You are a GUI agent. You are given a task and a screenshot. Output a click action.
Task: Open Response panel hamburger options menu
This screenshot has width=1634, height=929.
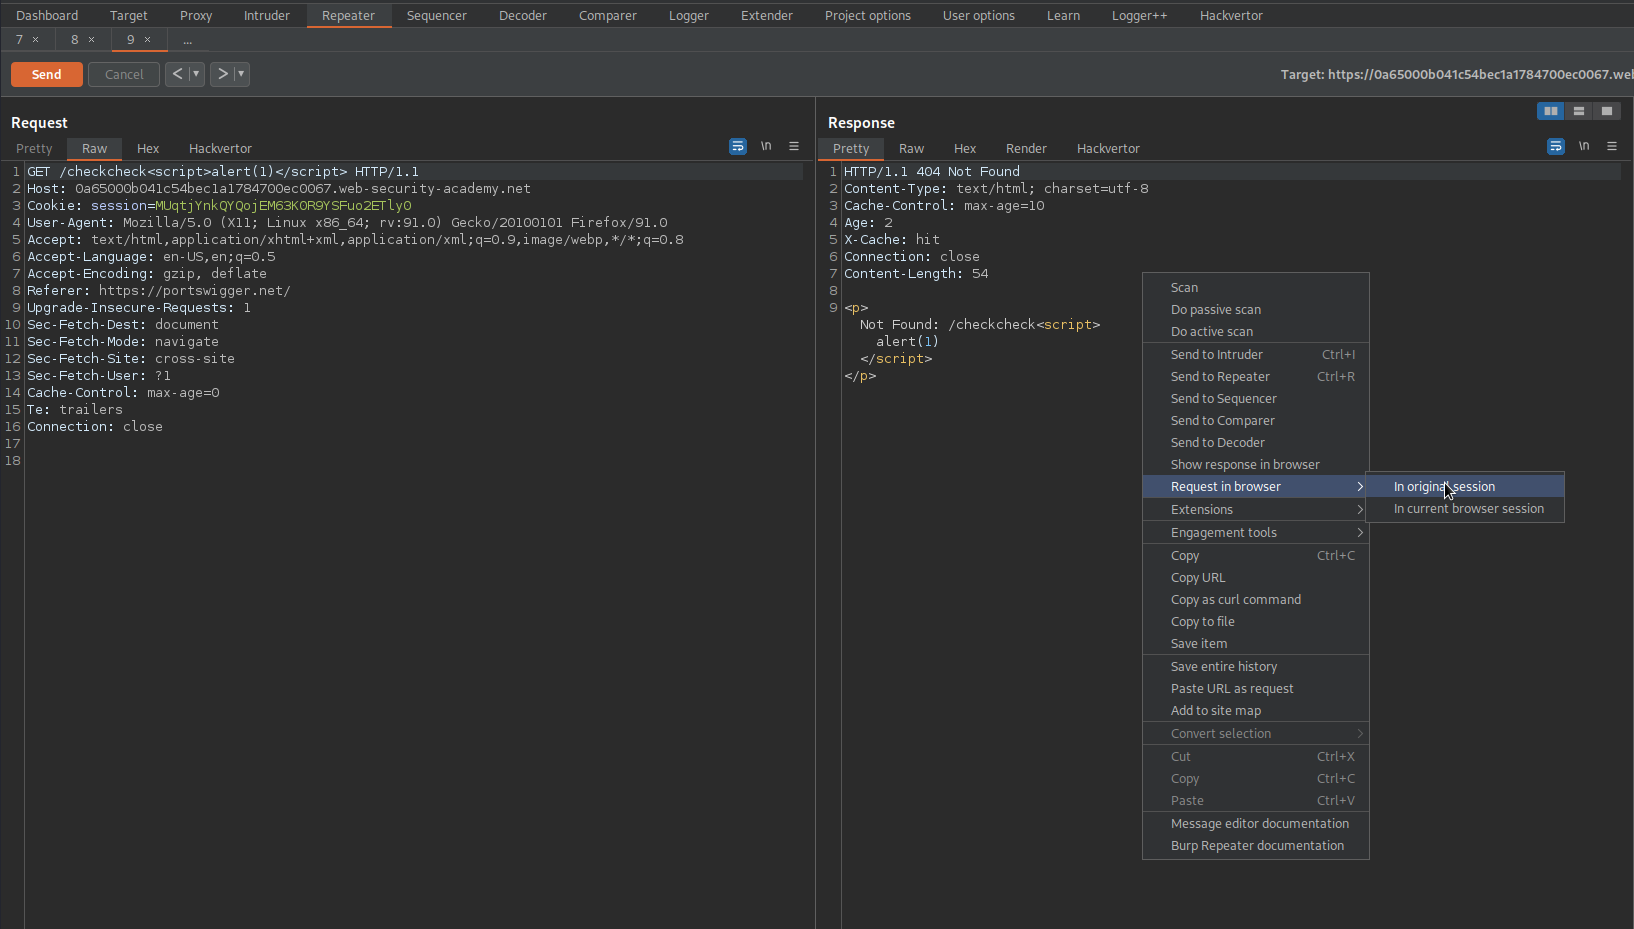[x=1612, y=146]
